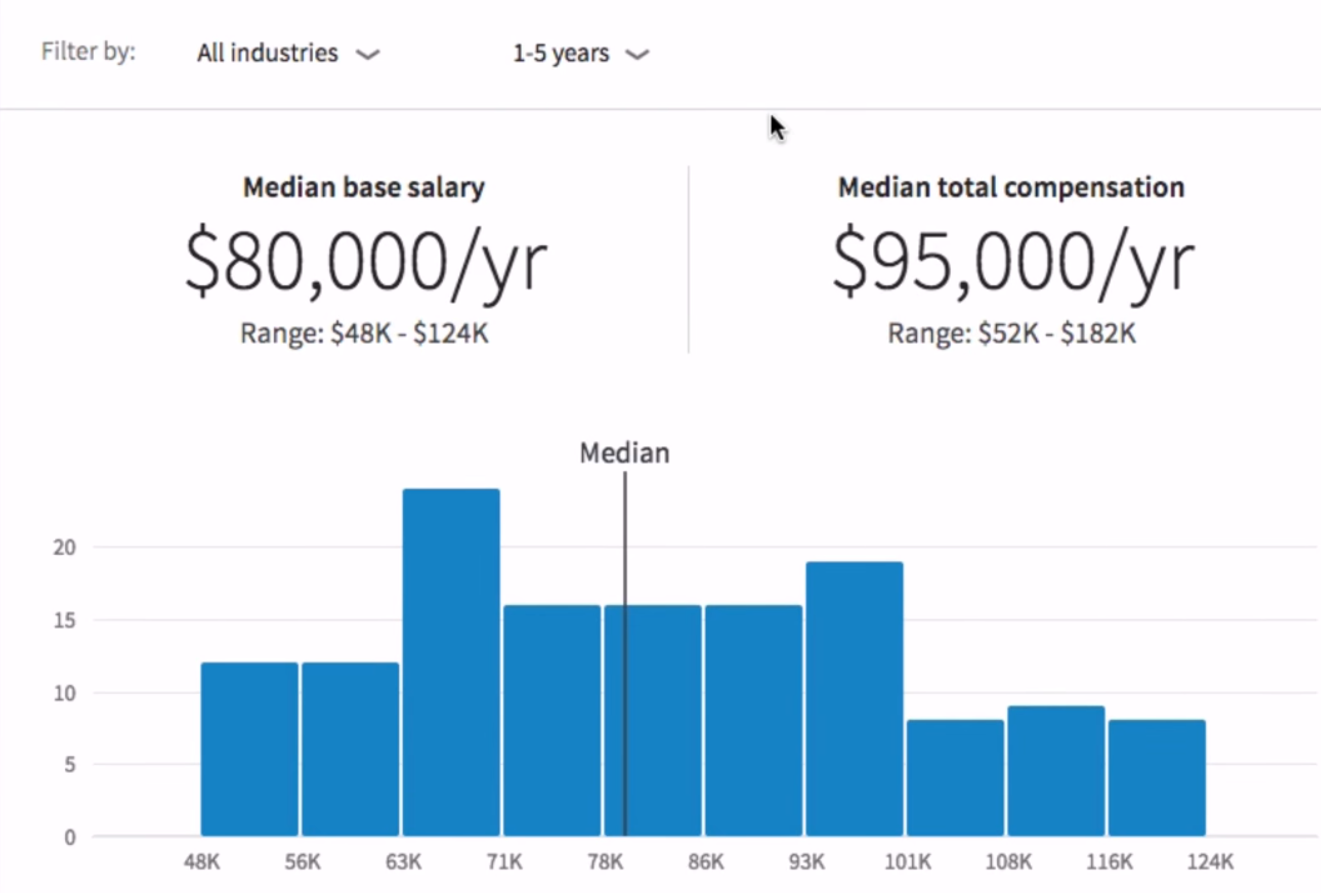Screen dimensions: 1321x893
Task: Click the chevron beside All industries
Action: [368, 56]
